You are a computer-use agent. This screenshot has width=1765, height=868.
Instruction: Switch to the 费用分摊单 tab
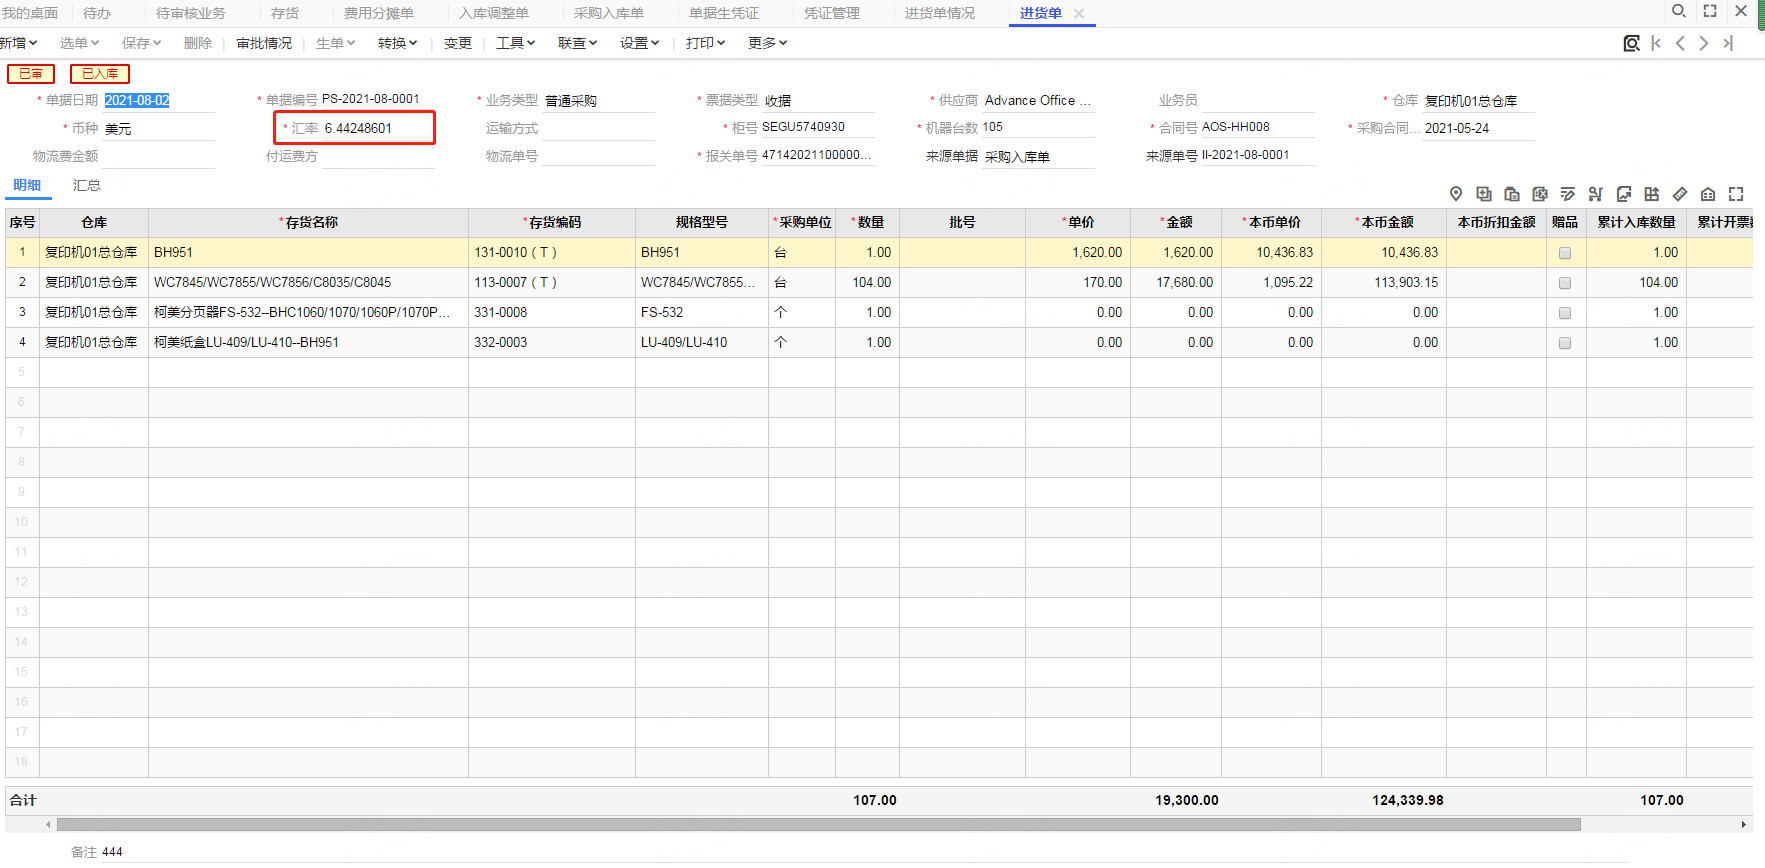click(x=378, y=13)
